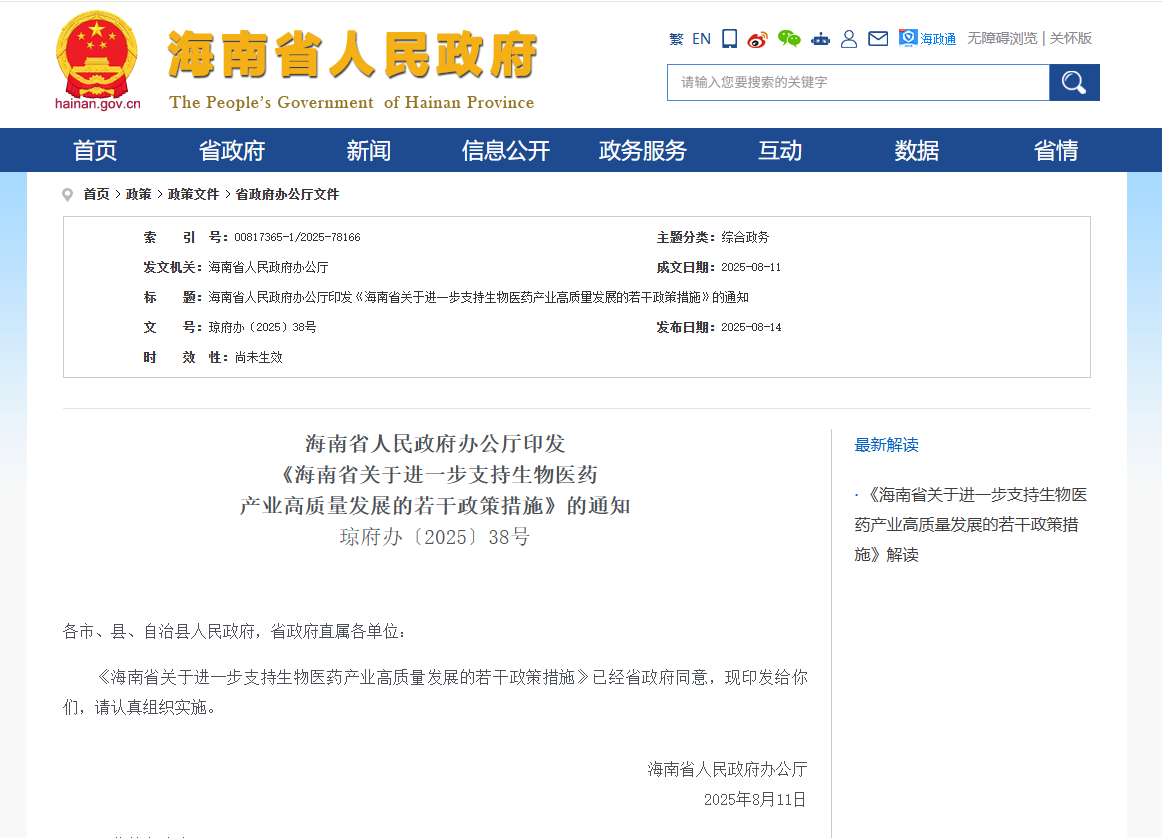This screenshot has height=838, width=1162.
Task: Open 无障碍浏览 accessibility mode
Action: click(x=1002, y=39)
